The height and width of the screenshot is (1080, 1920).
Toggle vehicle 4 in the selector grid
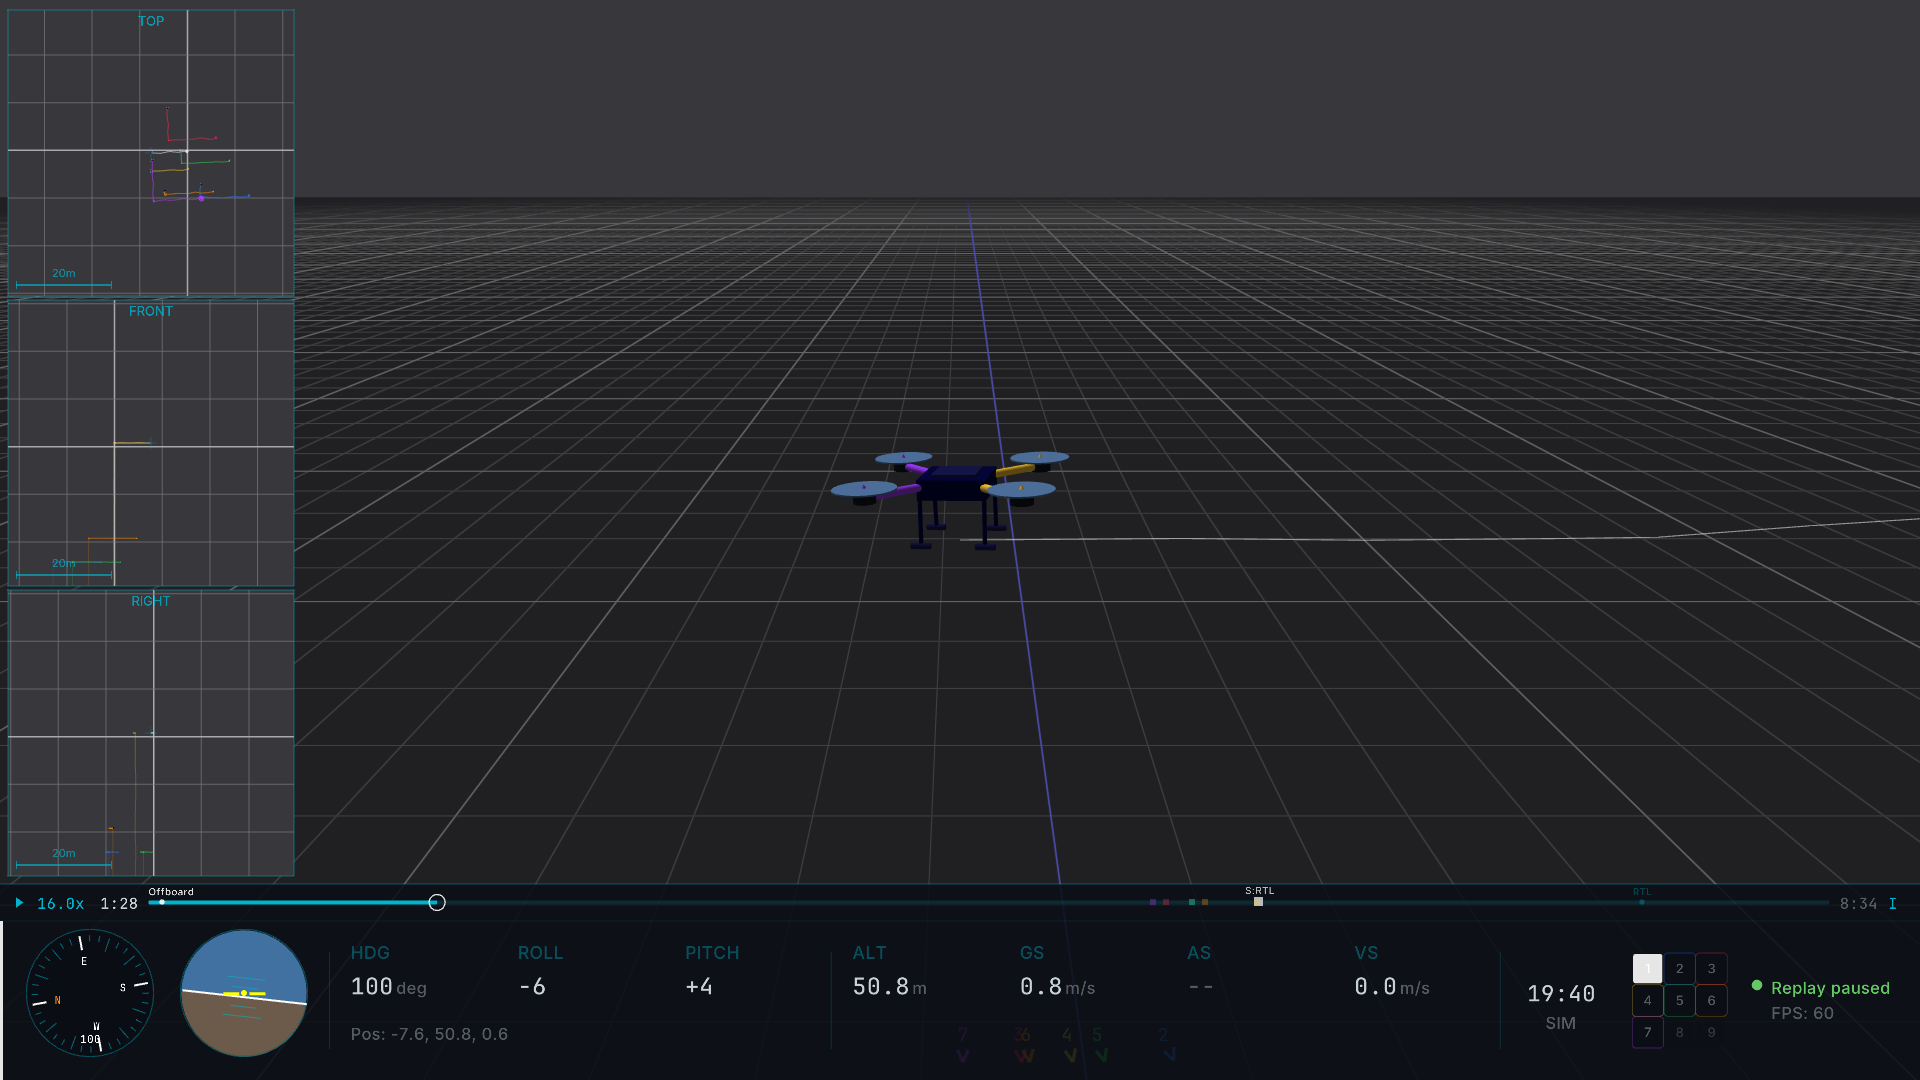(1647, 1000)
